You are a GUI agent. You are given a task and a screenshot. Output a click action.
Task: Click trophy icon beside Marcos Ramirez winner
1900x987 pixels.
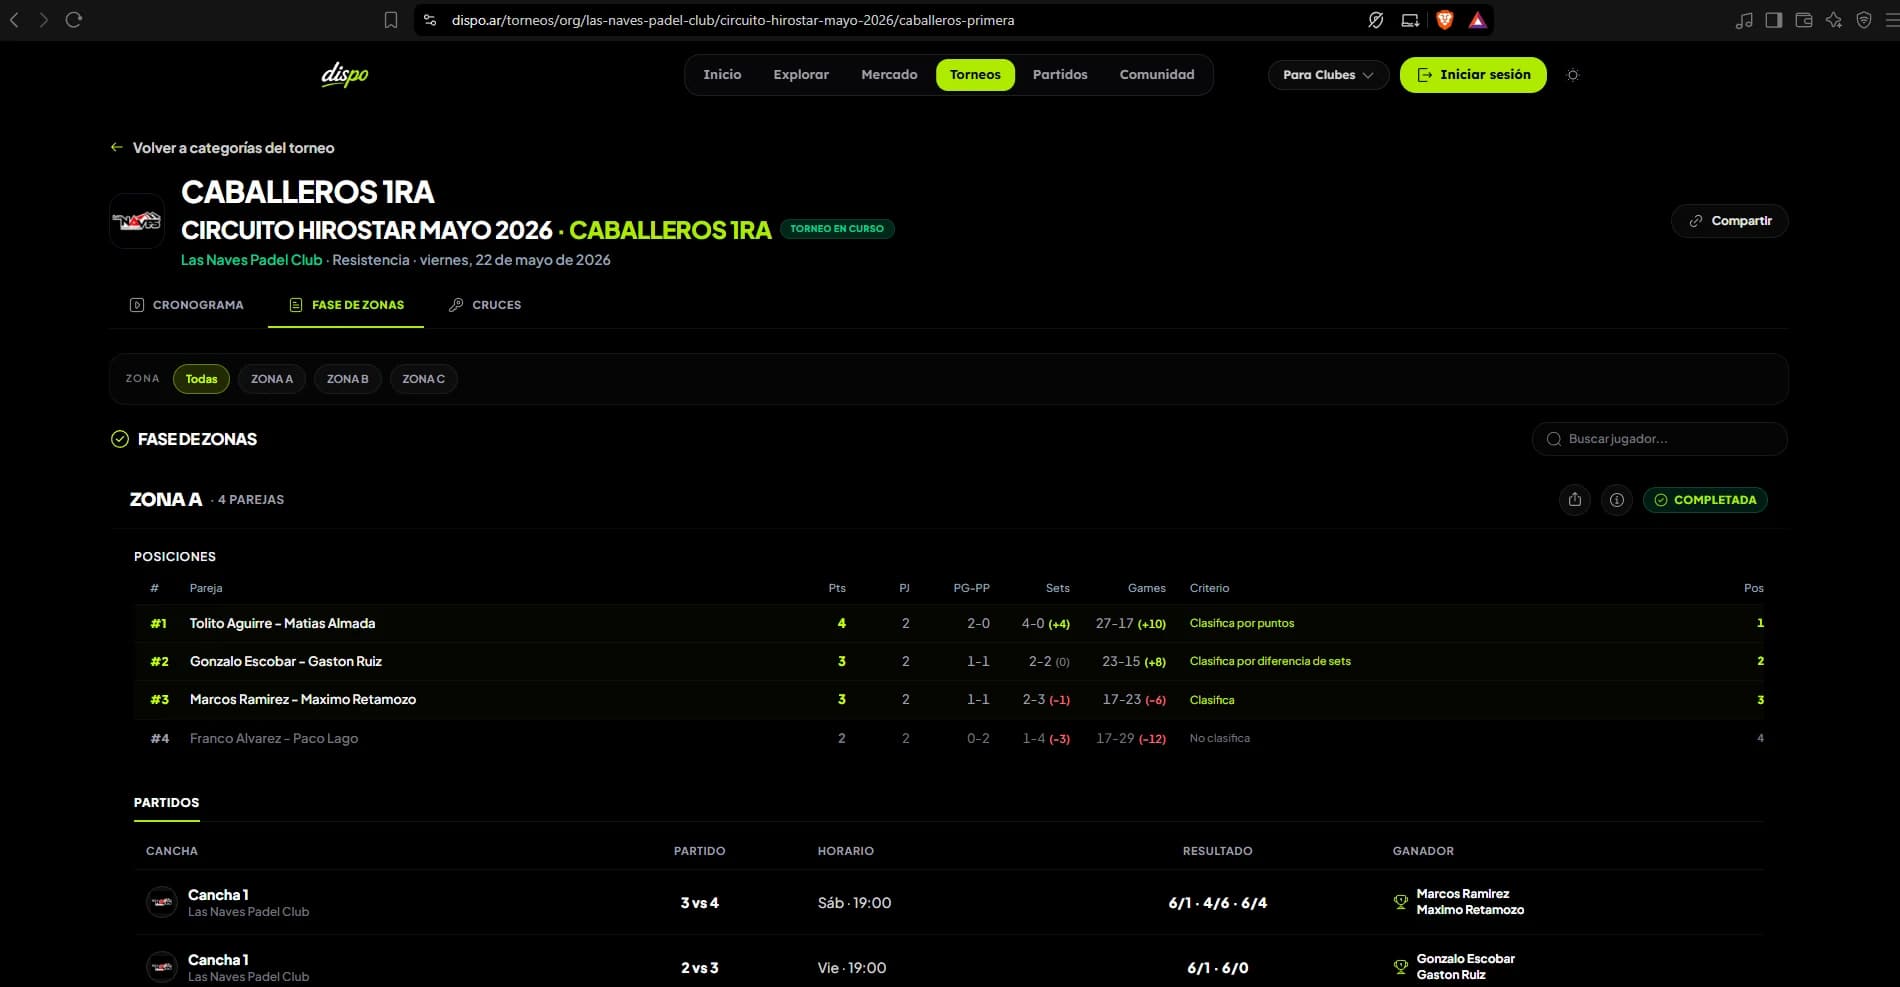tap(1401, 902)
